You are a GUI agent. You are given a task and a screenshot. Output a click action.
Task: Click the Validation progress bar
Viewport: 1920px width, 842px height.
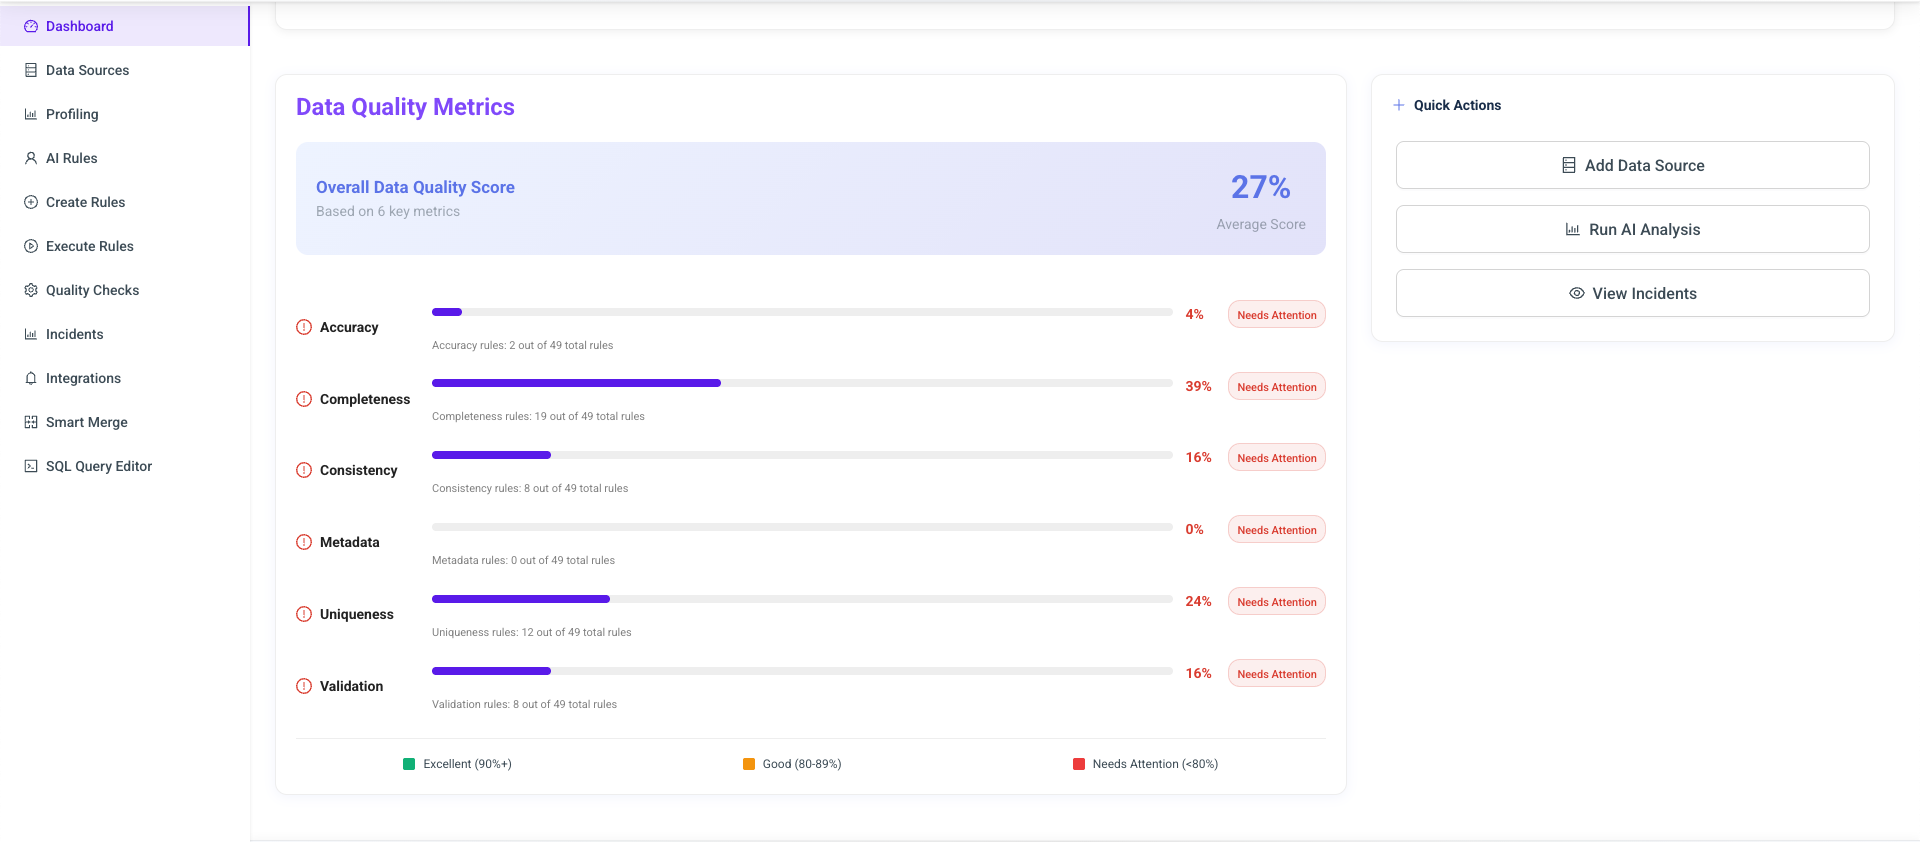click(802, 671)
